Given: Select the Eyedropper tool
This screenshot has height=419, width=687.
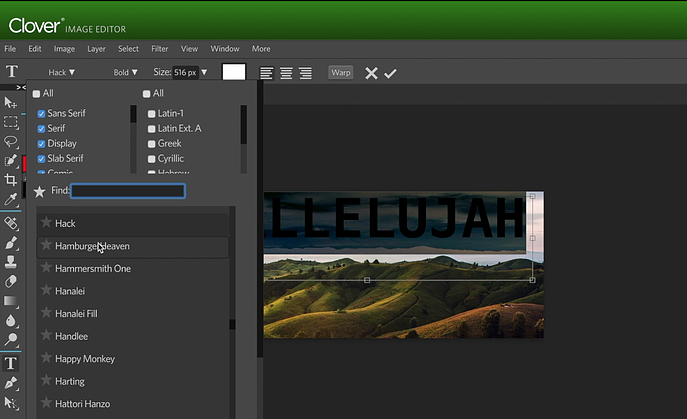Looking at the screenshot, I should (11, 199).
